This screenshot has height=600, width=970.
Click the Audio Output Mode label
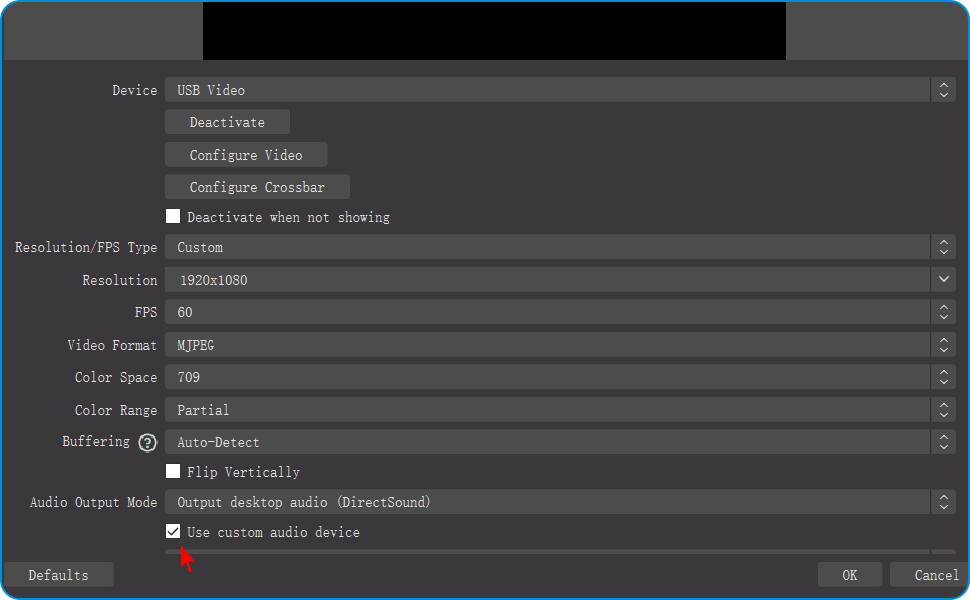[93, 502]
